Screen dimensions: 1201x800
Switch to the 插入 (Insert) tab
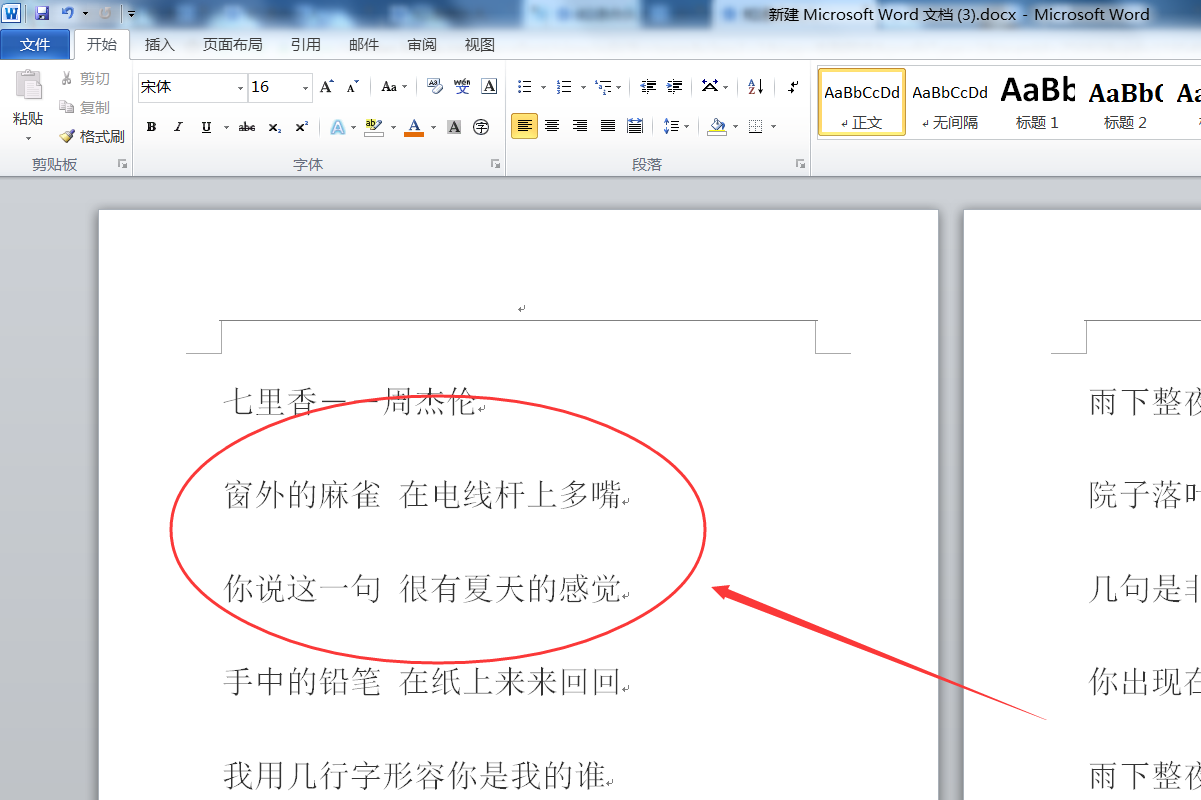click(x=159, y=45)
